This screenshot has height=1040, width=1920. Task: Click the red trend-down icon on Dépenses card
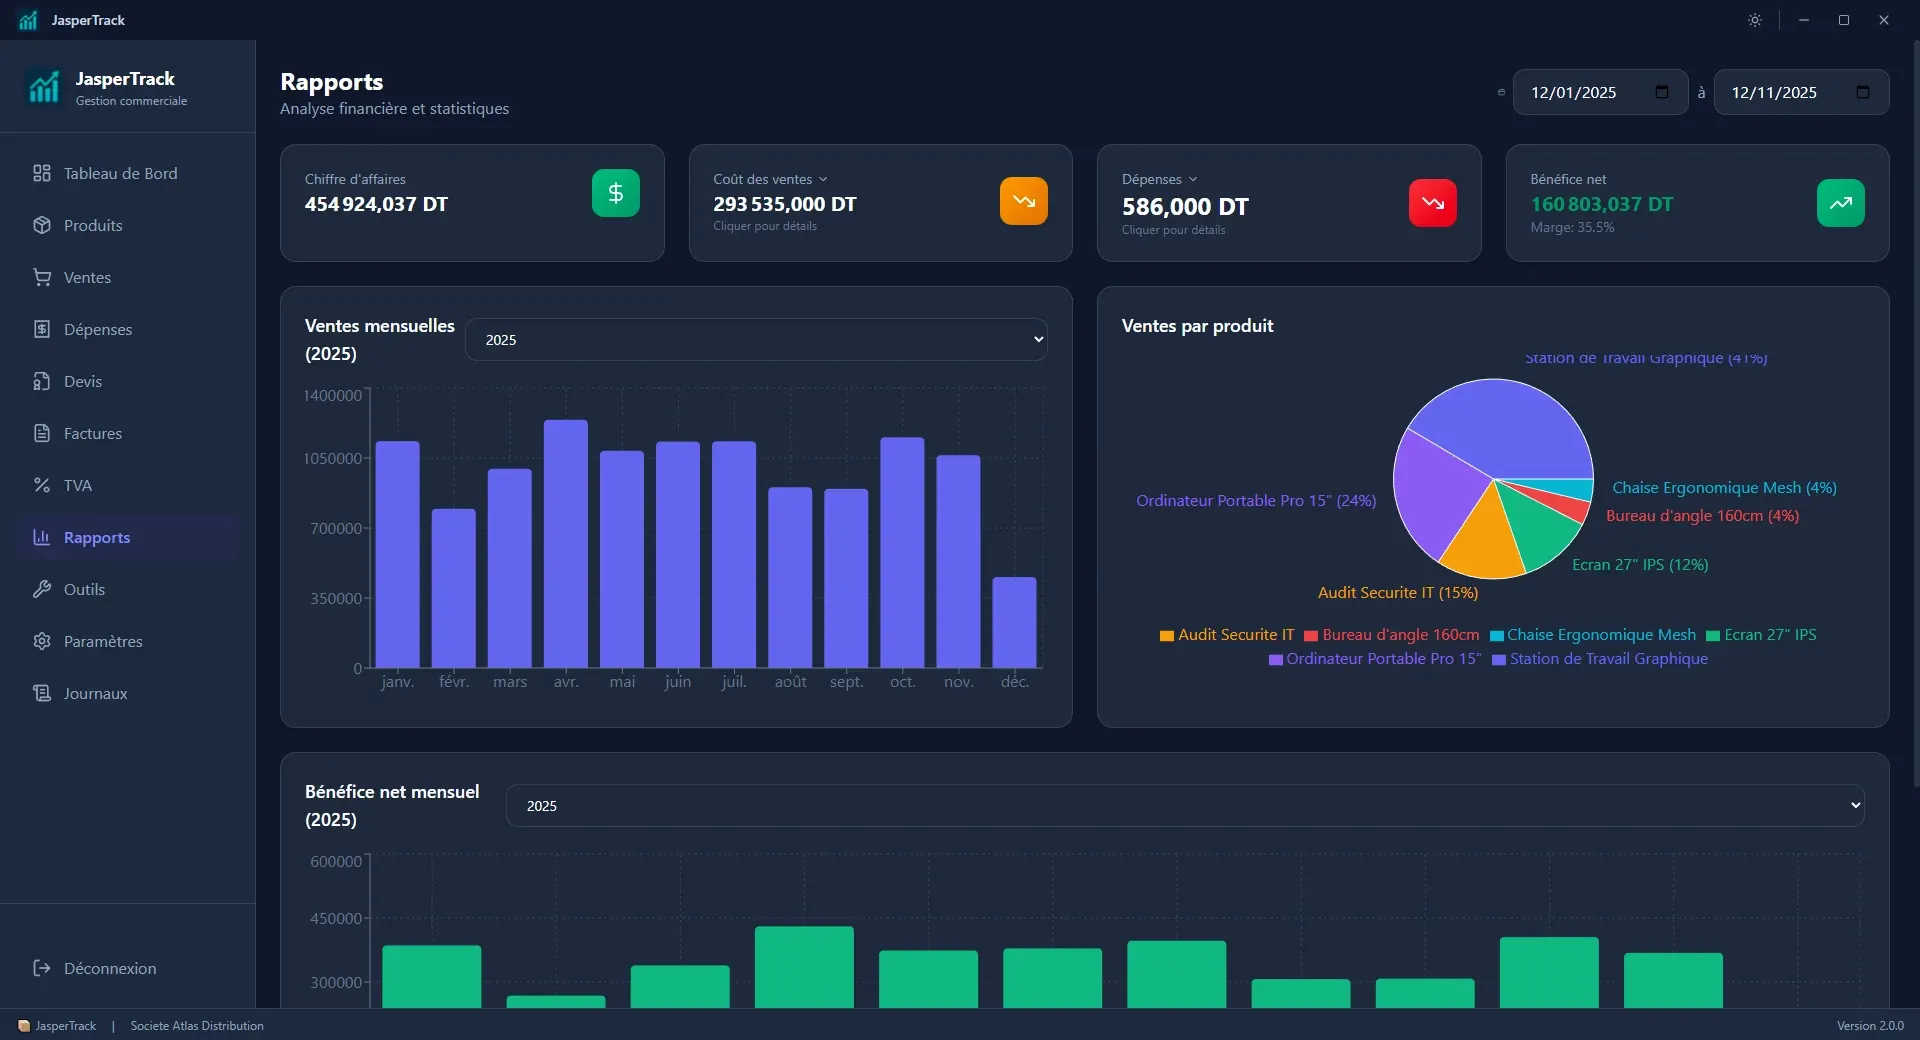[1433, 203]
